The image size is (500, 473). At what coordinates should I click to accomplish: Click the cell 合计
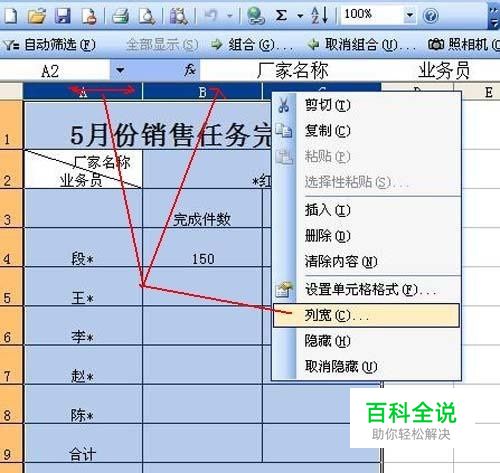83,443
